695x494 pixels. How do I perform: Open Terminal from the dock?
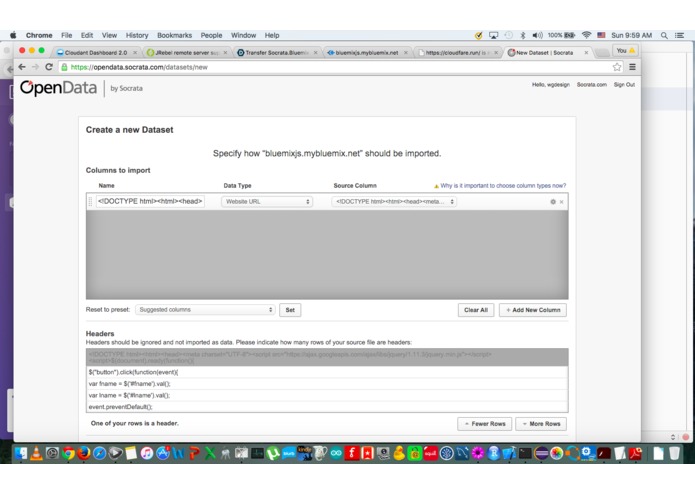[525, 453]
